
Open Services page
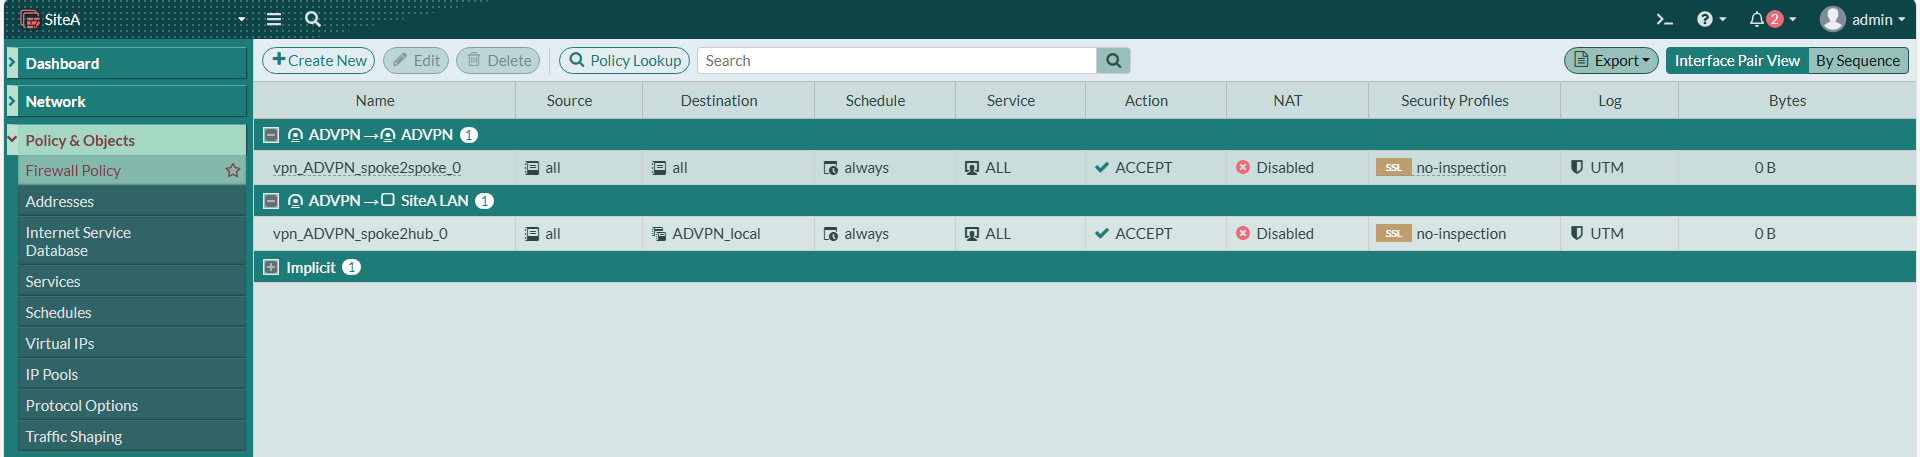[x=132, y=281]
